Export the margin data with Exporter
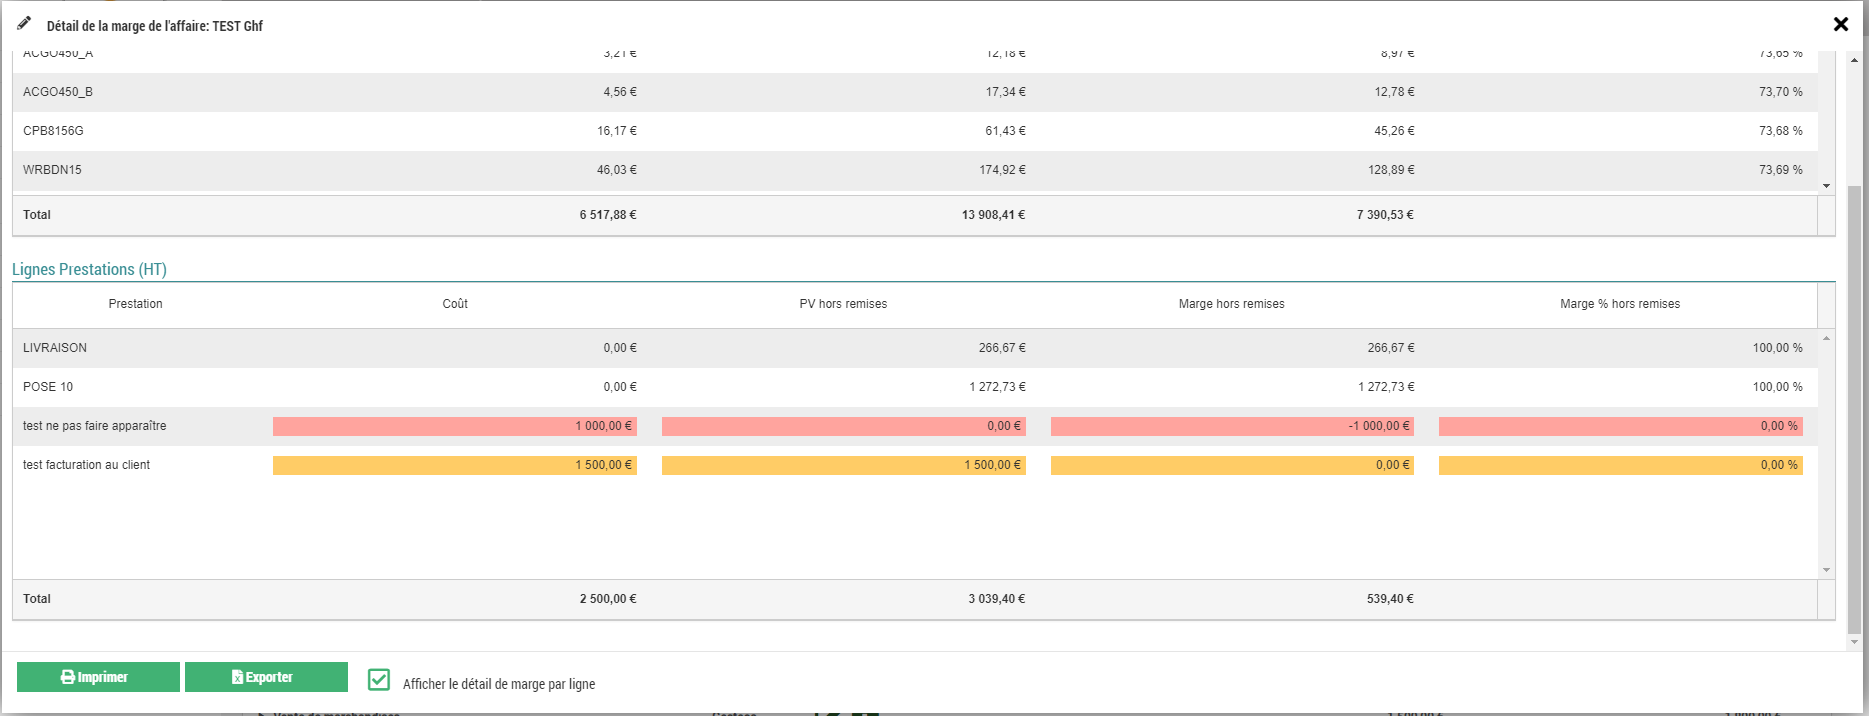 266,677
